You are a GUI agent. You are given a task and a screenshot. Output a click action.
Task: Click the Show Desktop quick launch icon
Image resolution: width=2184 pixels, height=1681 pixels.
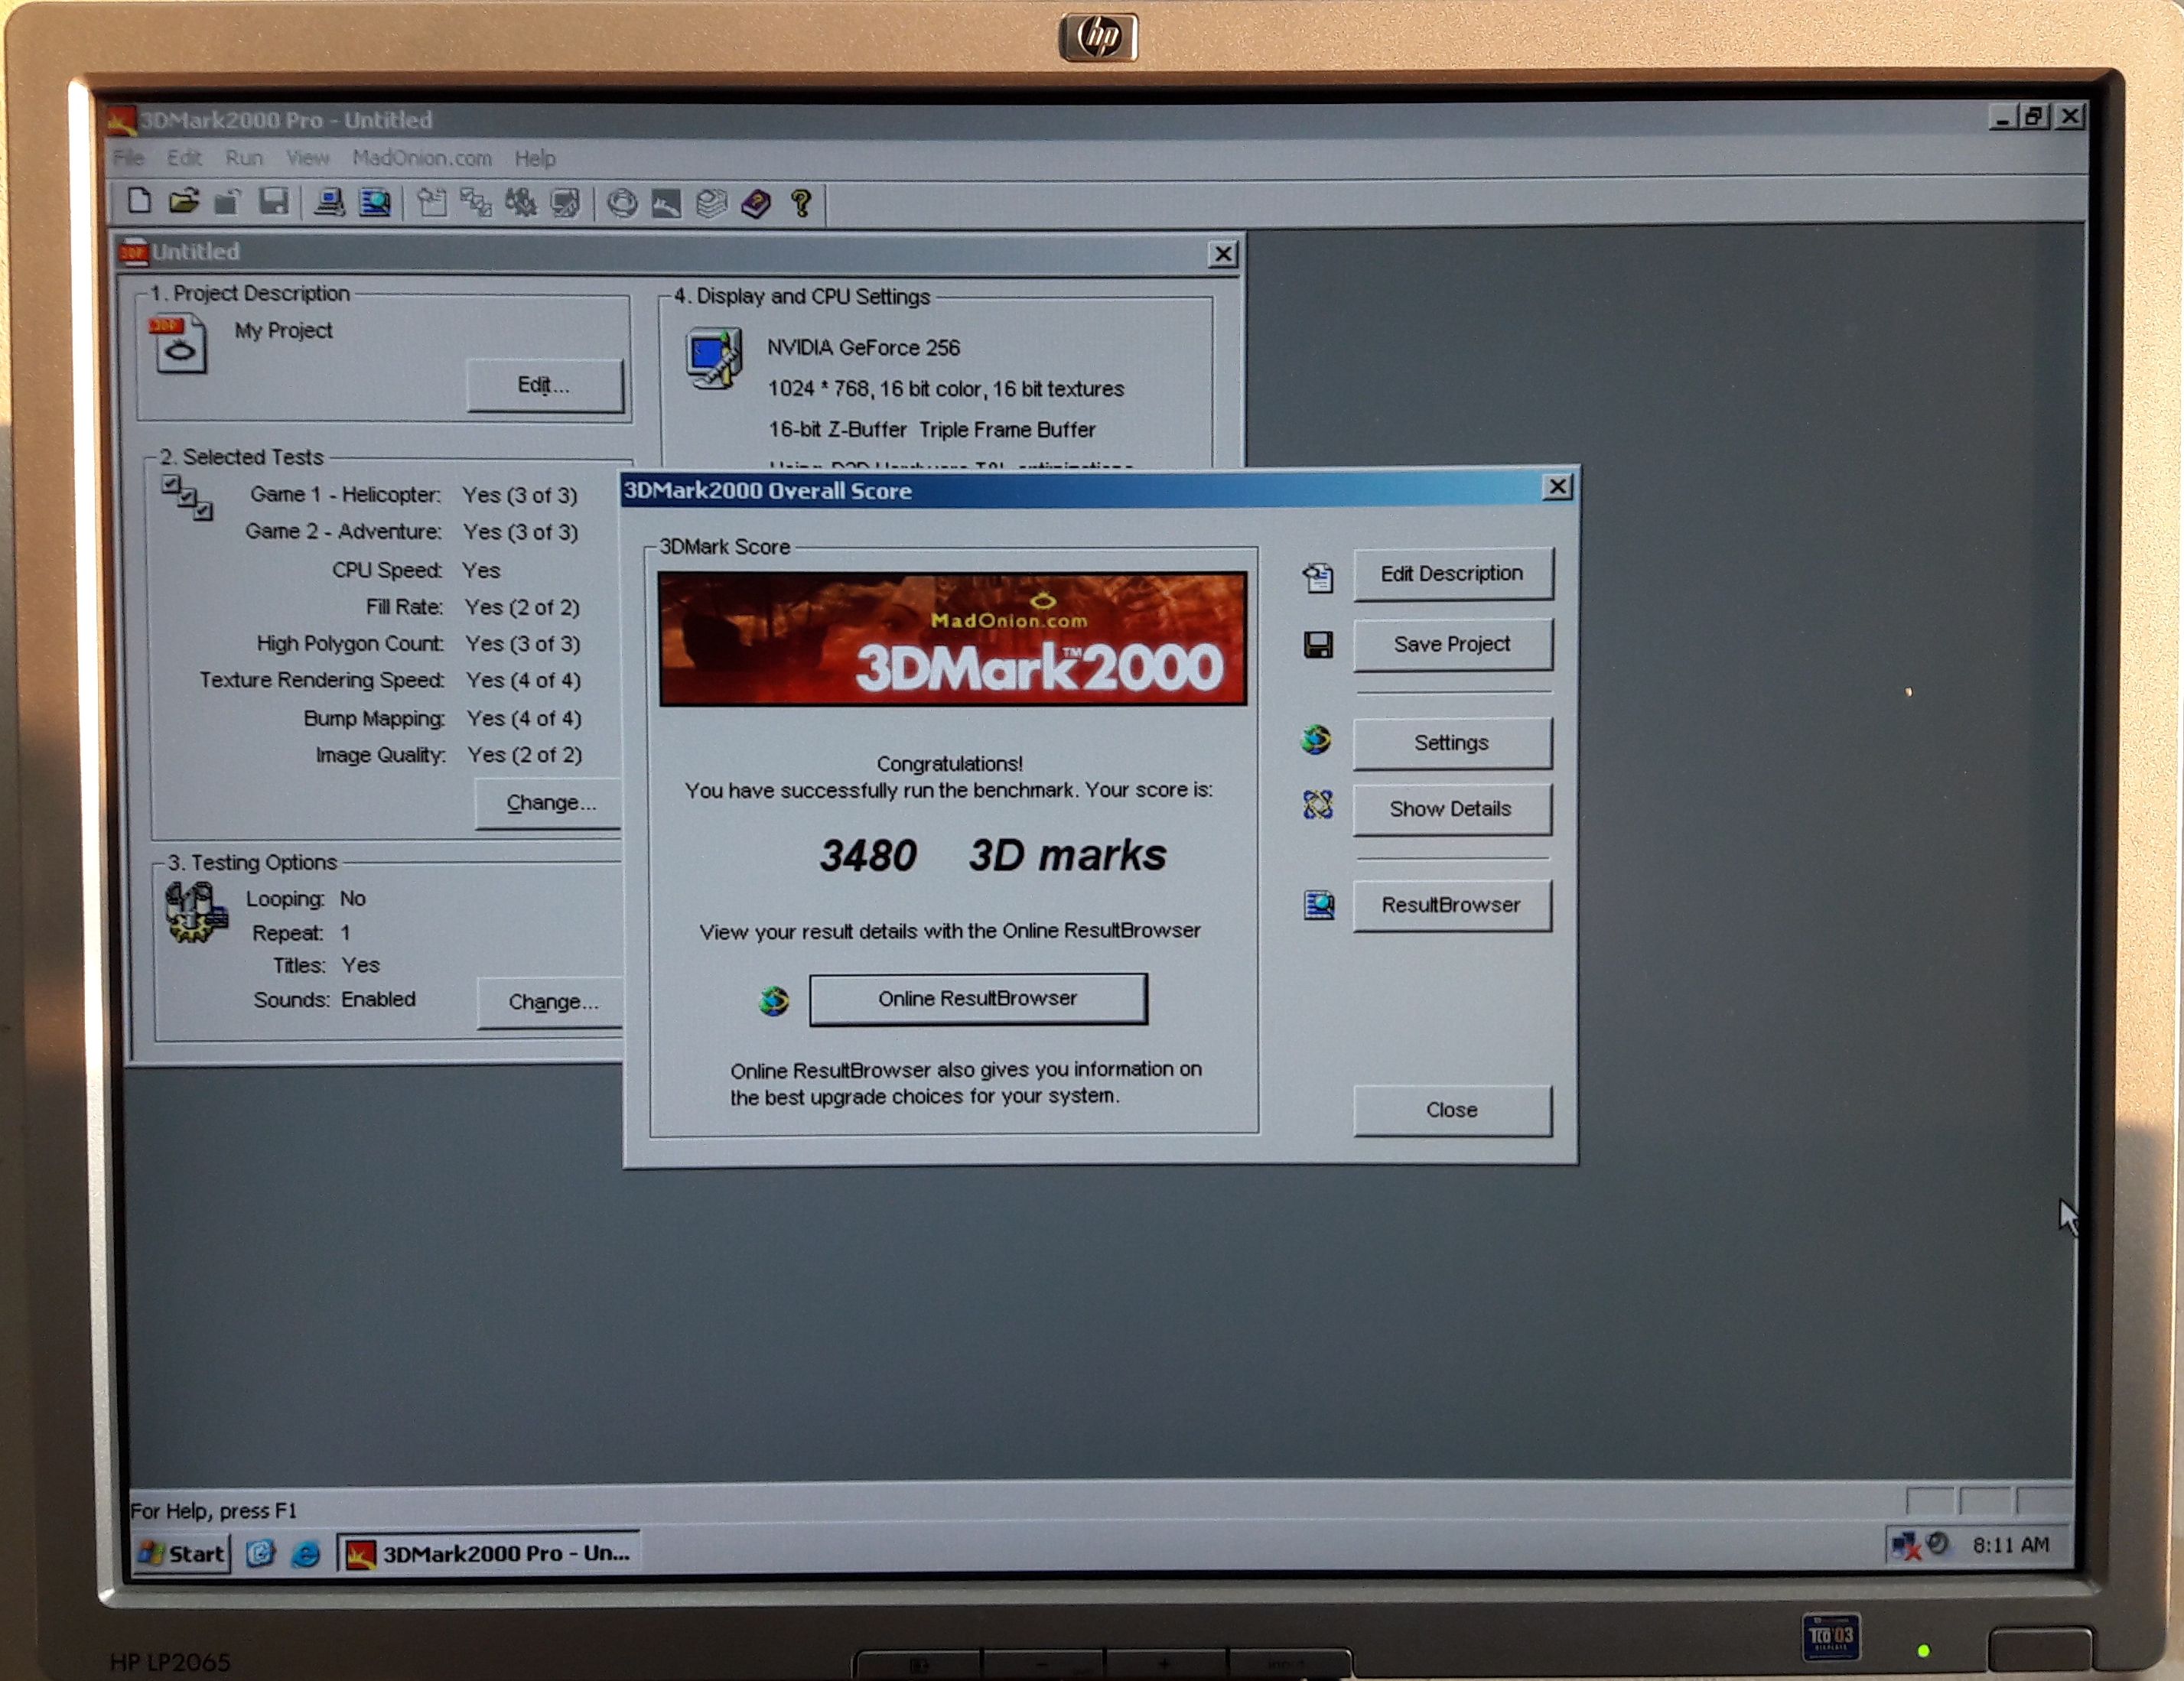(x=260, y=1553)
